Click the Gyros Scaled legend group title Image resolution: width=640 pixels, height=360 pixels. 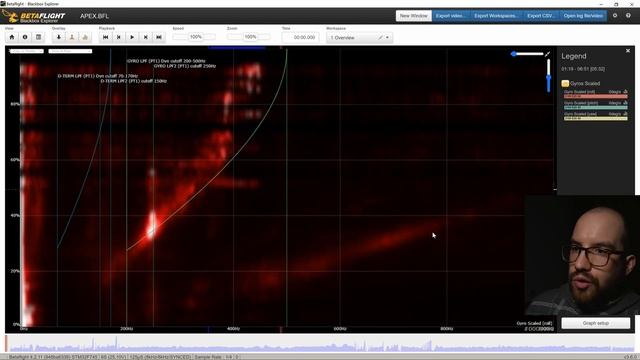pos(585,83)
